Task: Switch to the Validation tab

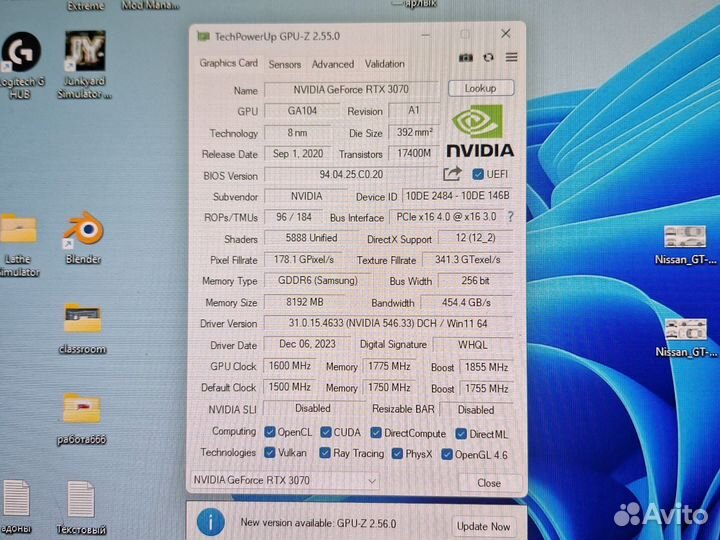Action: (x=385, y=64)
